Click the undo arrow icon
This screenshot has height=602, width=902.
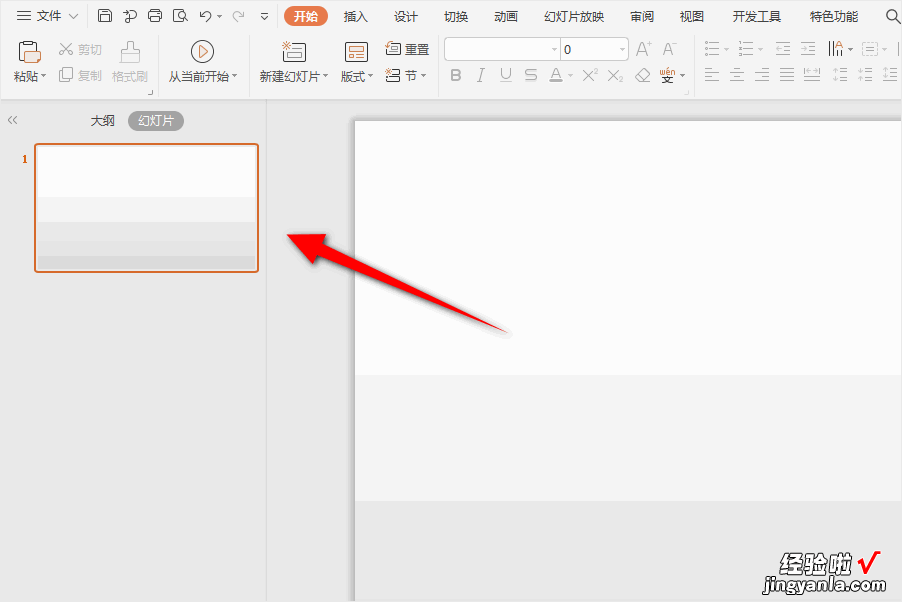pyautogui.click(x=205, y=16)
